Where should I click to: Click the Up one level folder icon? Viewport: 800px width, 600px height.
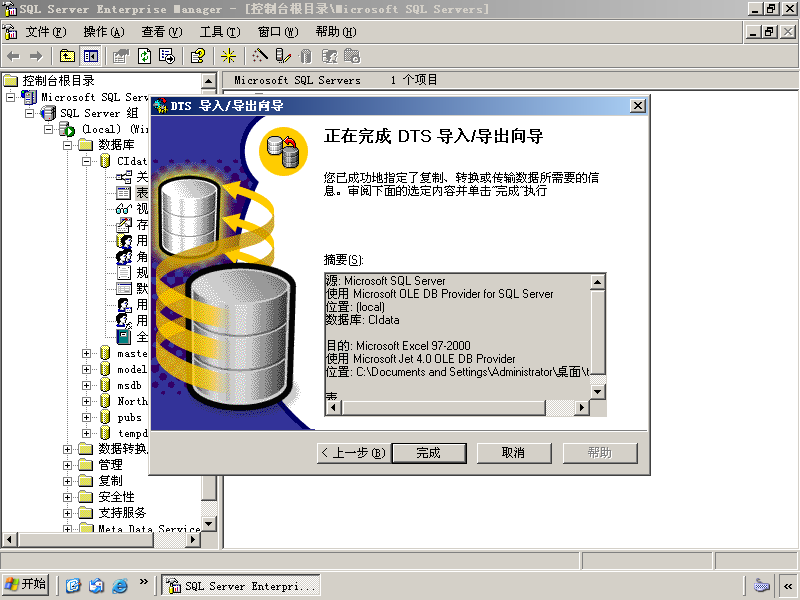pyautogui.click(x=67, y=56)
